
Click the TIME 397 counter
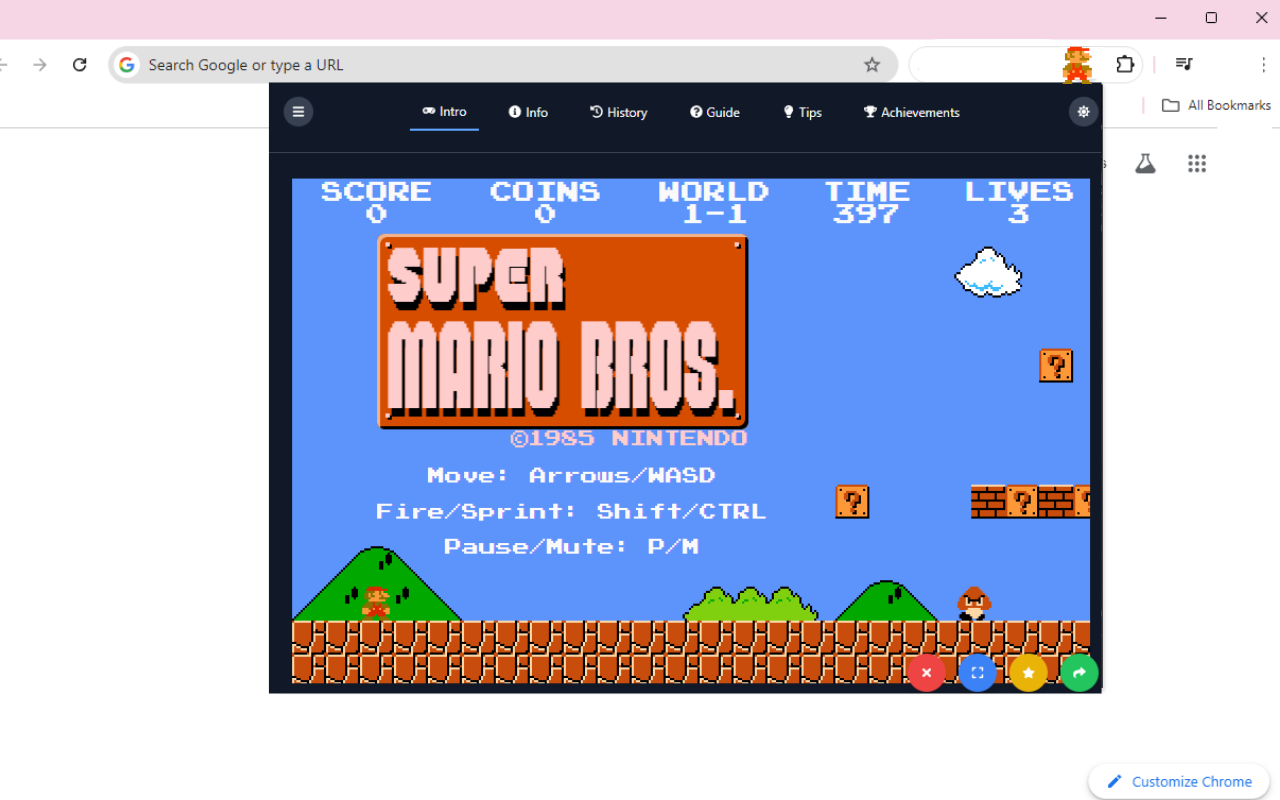(867, 202)
